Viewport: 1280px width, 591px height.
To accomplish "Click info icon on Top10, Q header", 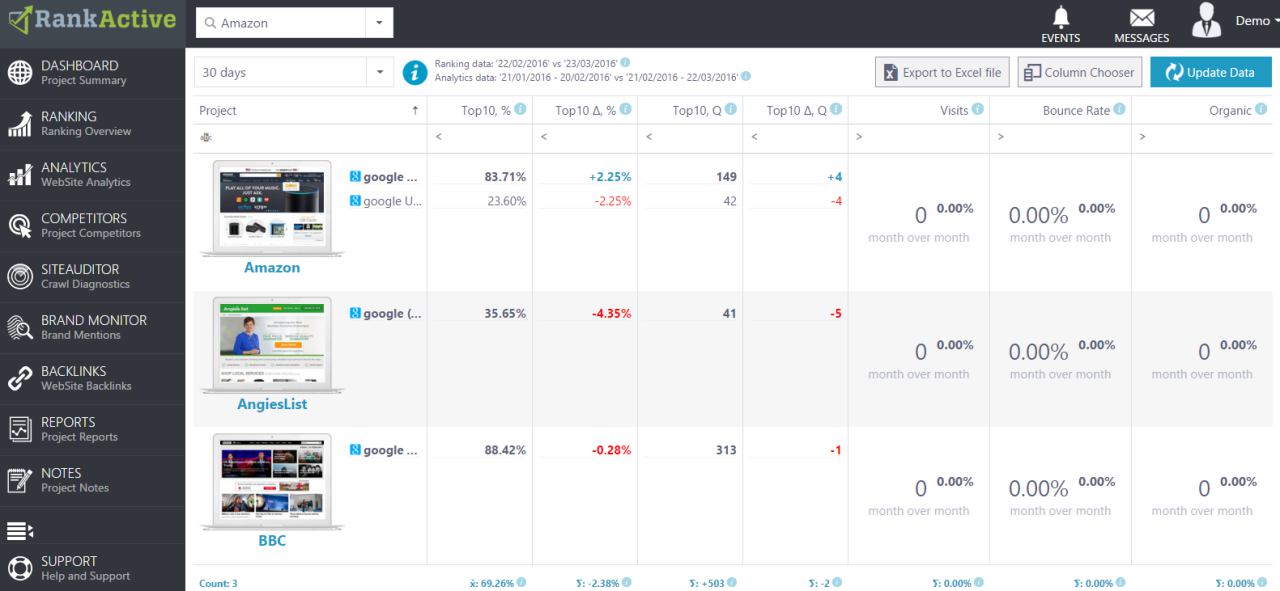I will click(730, 110).
